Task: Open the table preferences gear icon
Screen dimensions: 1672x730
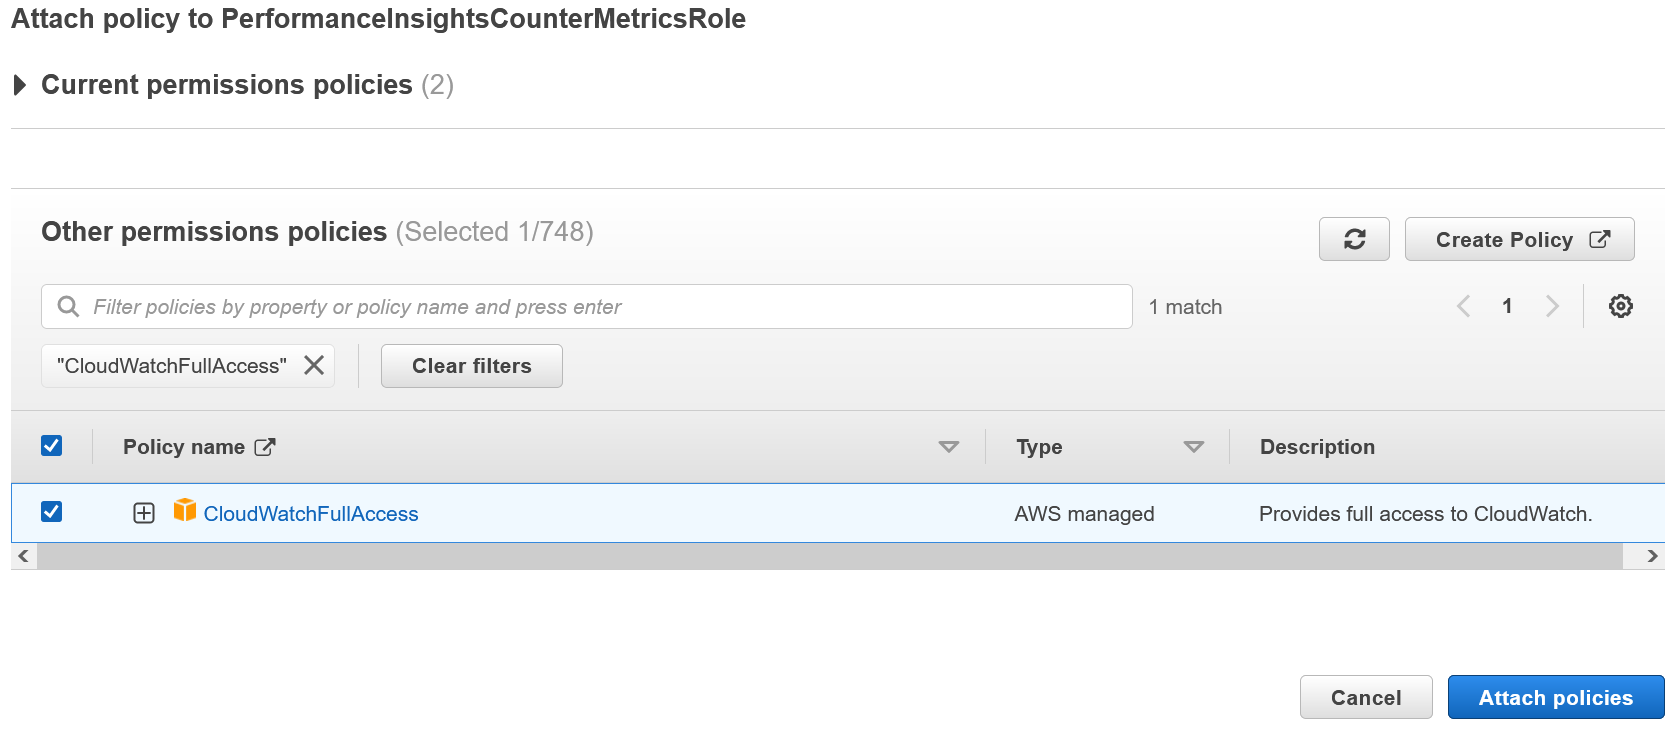Action: [1620, 306]
